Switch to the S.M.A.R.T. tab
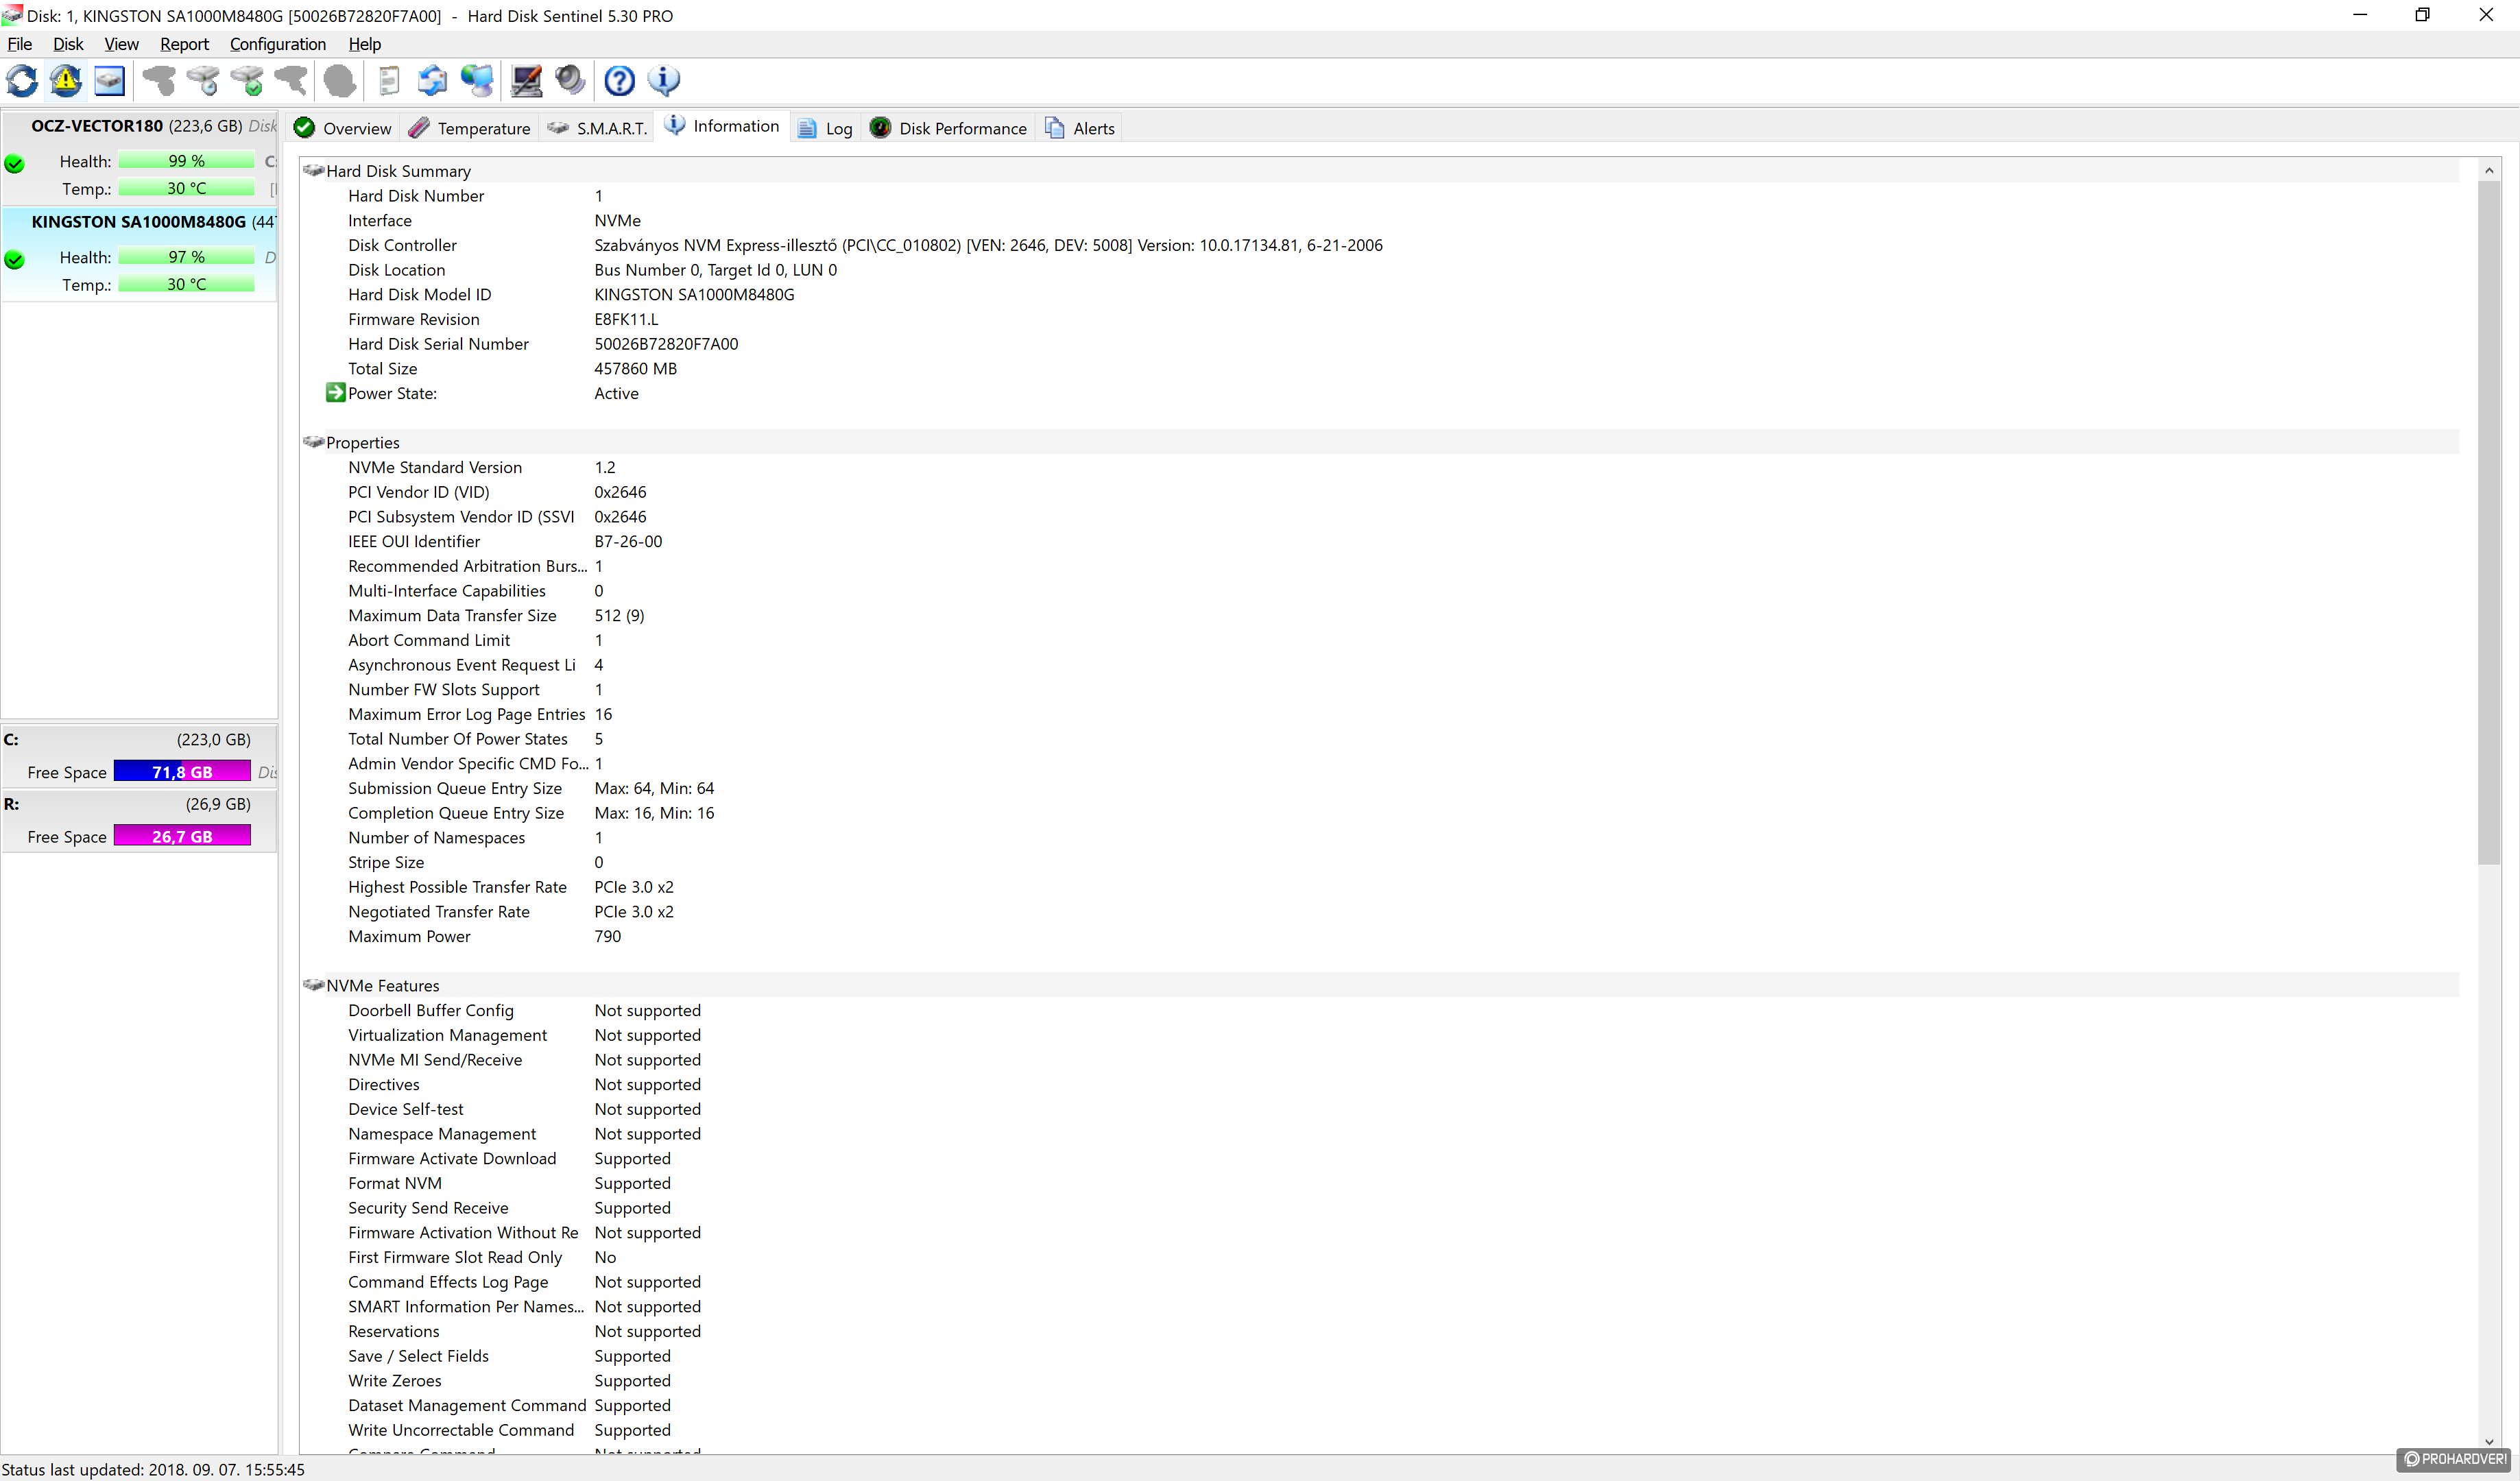The height and width of the screenshot is (1481, 2520). click(597, 128)
